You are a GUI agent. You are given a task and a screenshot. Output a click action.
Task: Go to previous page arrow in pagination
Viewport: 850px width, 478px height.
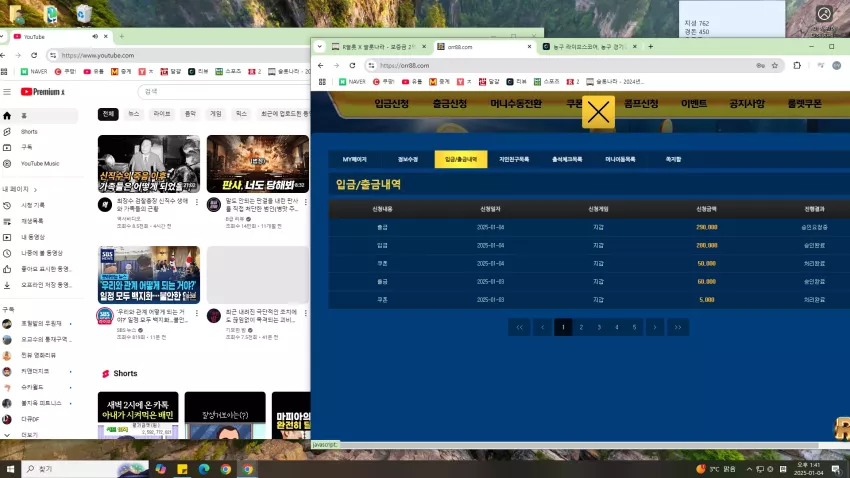point(542,327)
